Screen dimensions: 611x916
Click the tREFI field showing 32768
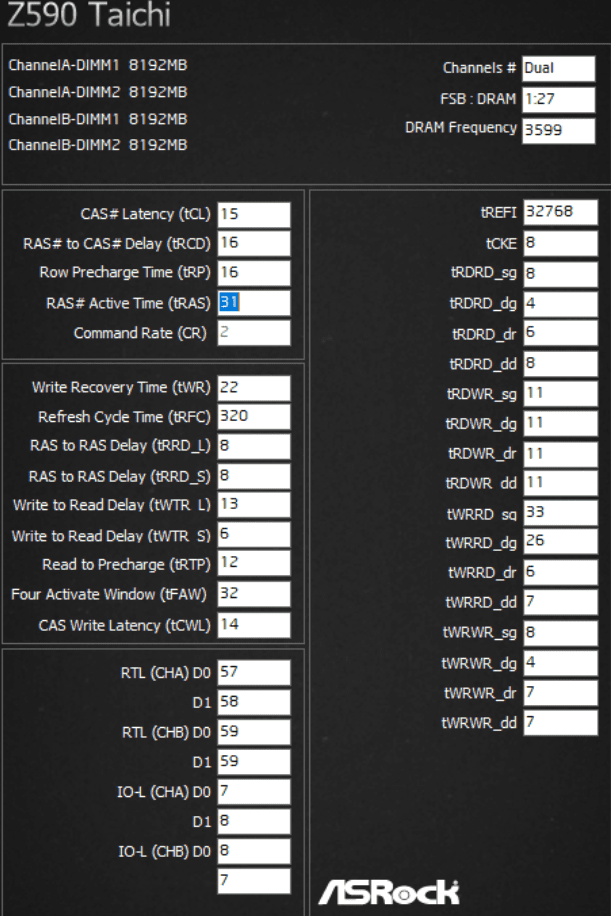(560, 212)
